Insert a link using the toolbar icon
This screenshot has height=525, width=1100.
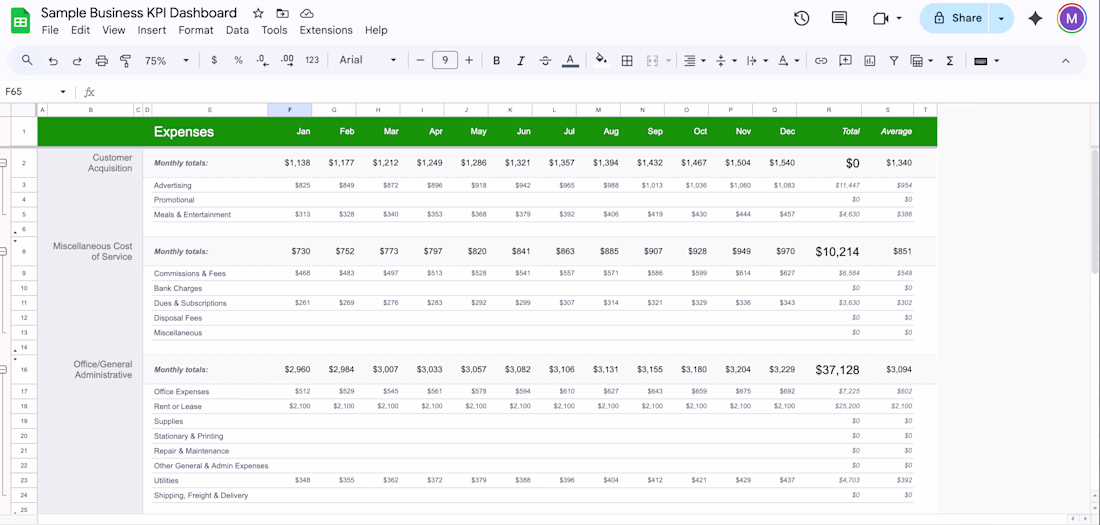[821, 61]
